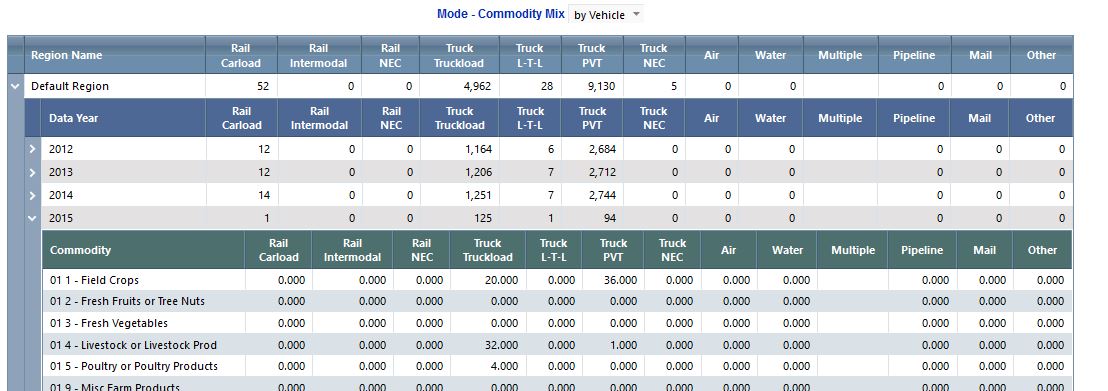
Task: Select Field Crops Truck Truckload value 20.000
Action: tap(488, 280)
